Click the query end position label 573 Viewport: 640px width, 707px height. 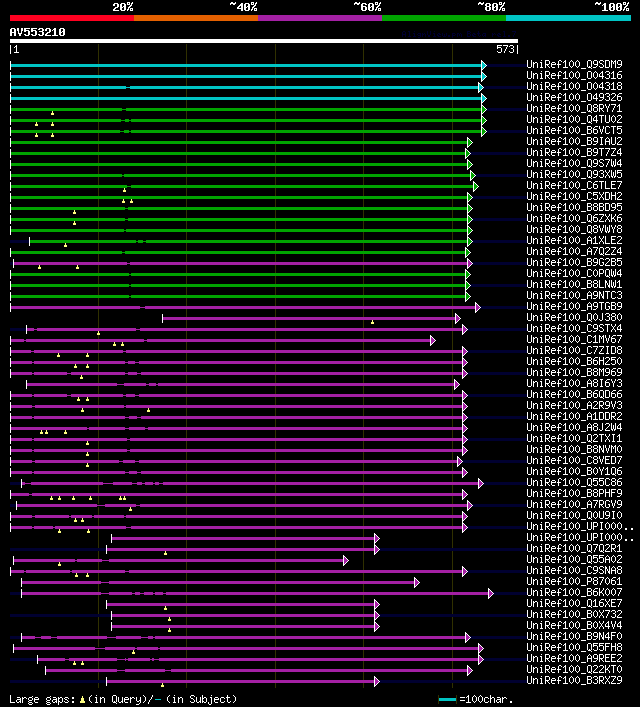coord(505,49)
